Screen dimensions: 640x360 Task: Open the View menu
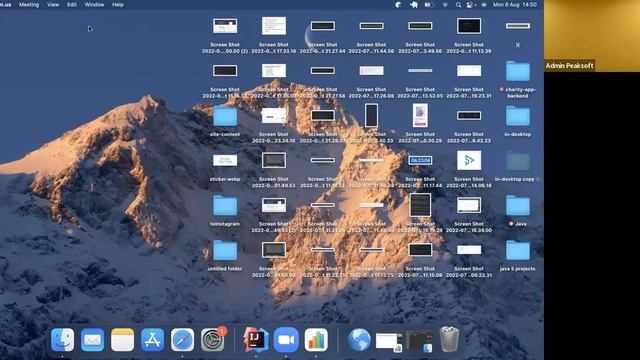click(x=53, y=4)
